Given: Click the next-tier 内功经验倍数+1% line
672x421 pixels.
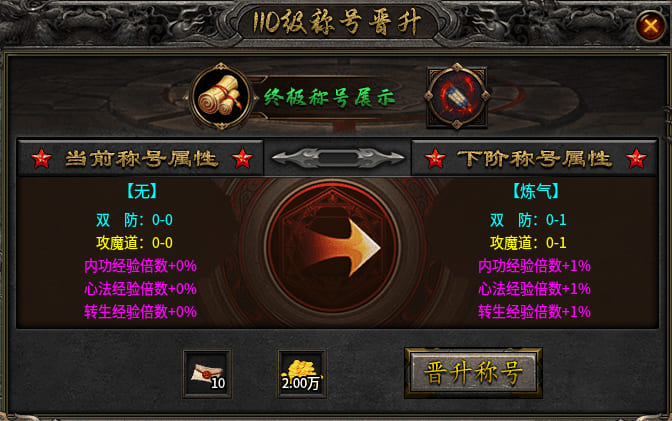Looking at the screenshot, I should [534, 266].
